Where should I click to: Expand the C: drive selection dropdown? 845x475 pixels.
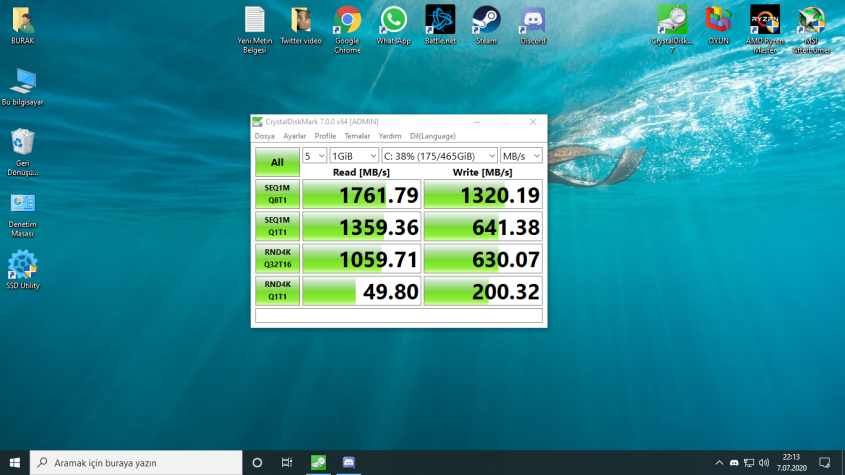(x=439, y=156)
